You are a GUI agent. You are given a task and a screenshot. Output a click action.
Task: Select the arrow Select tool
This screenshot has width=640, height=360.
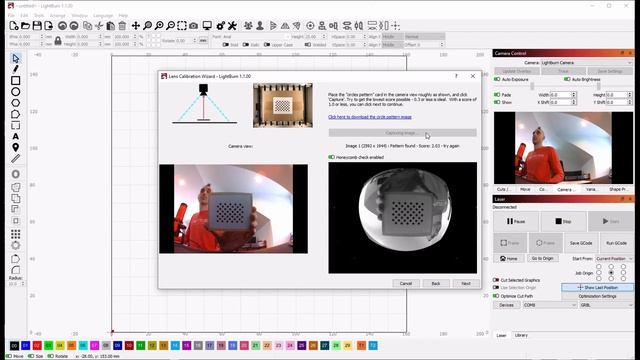16,58
